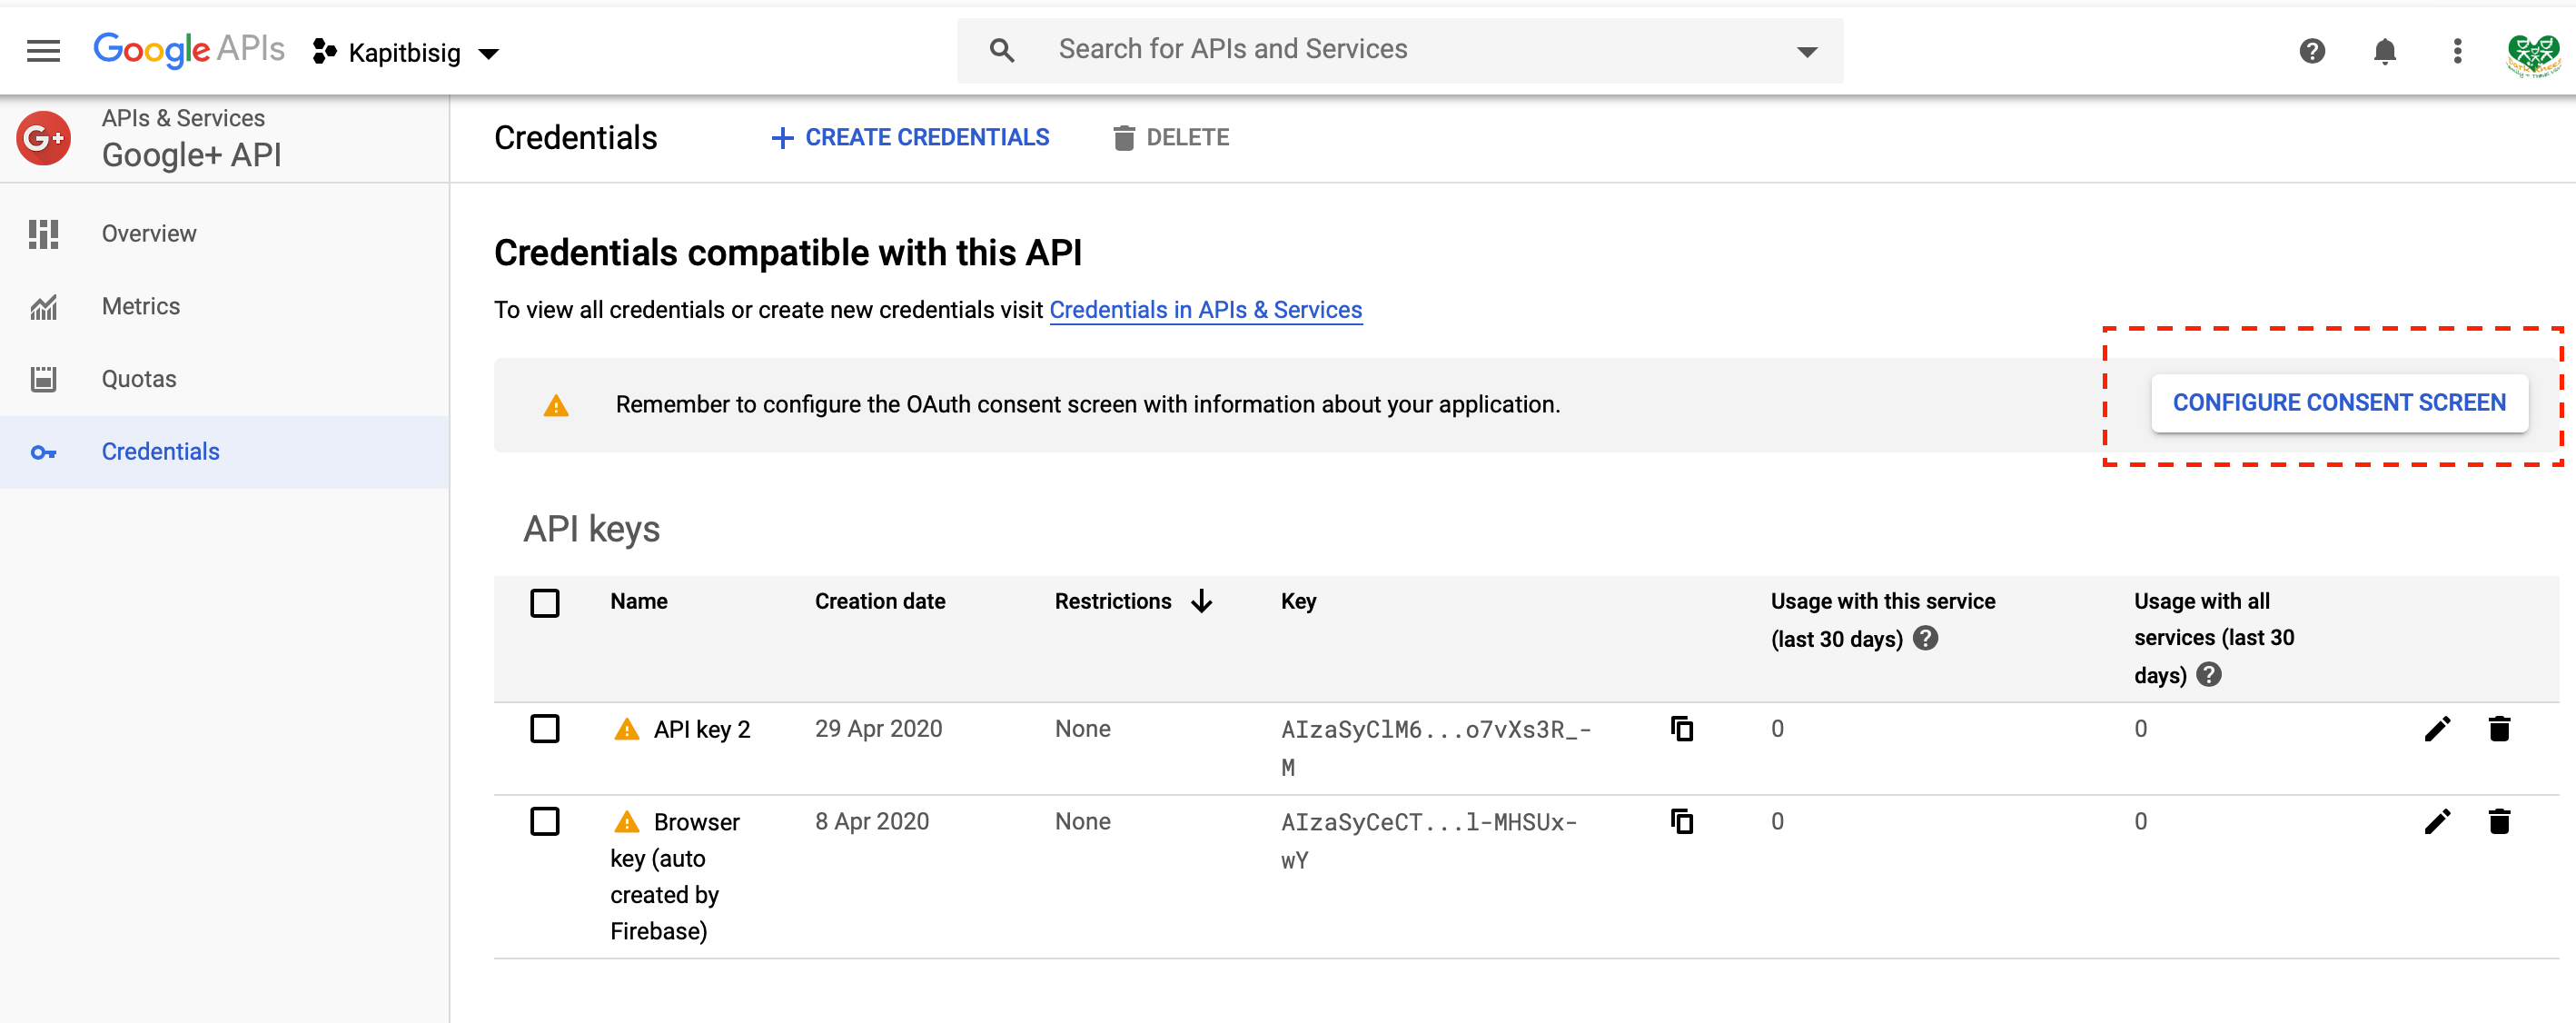Sort by the Restrictions column arrow
This screenshot has width=2576, height=1023.
click(1202, 601)
